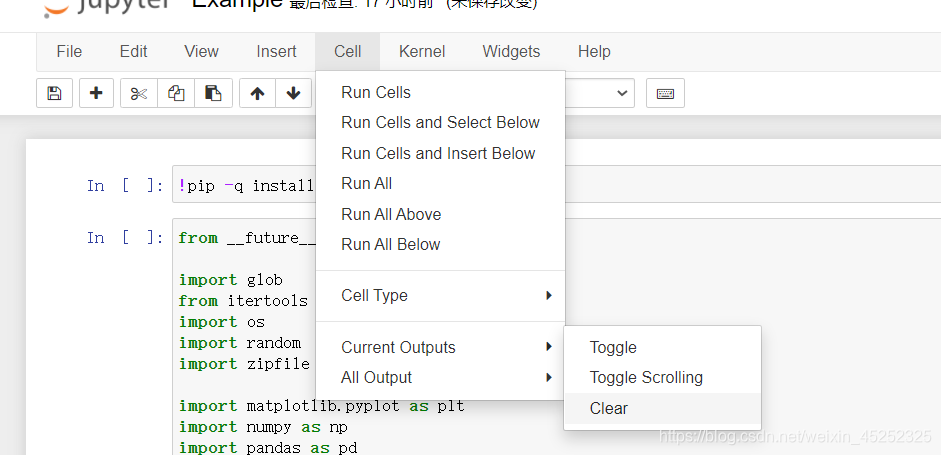941x455 pixels.
Task: Click the 'import numpy as np' line
Action: point(263,427)
